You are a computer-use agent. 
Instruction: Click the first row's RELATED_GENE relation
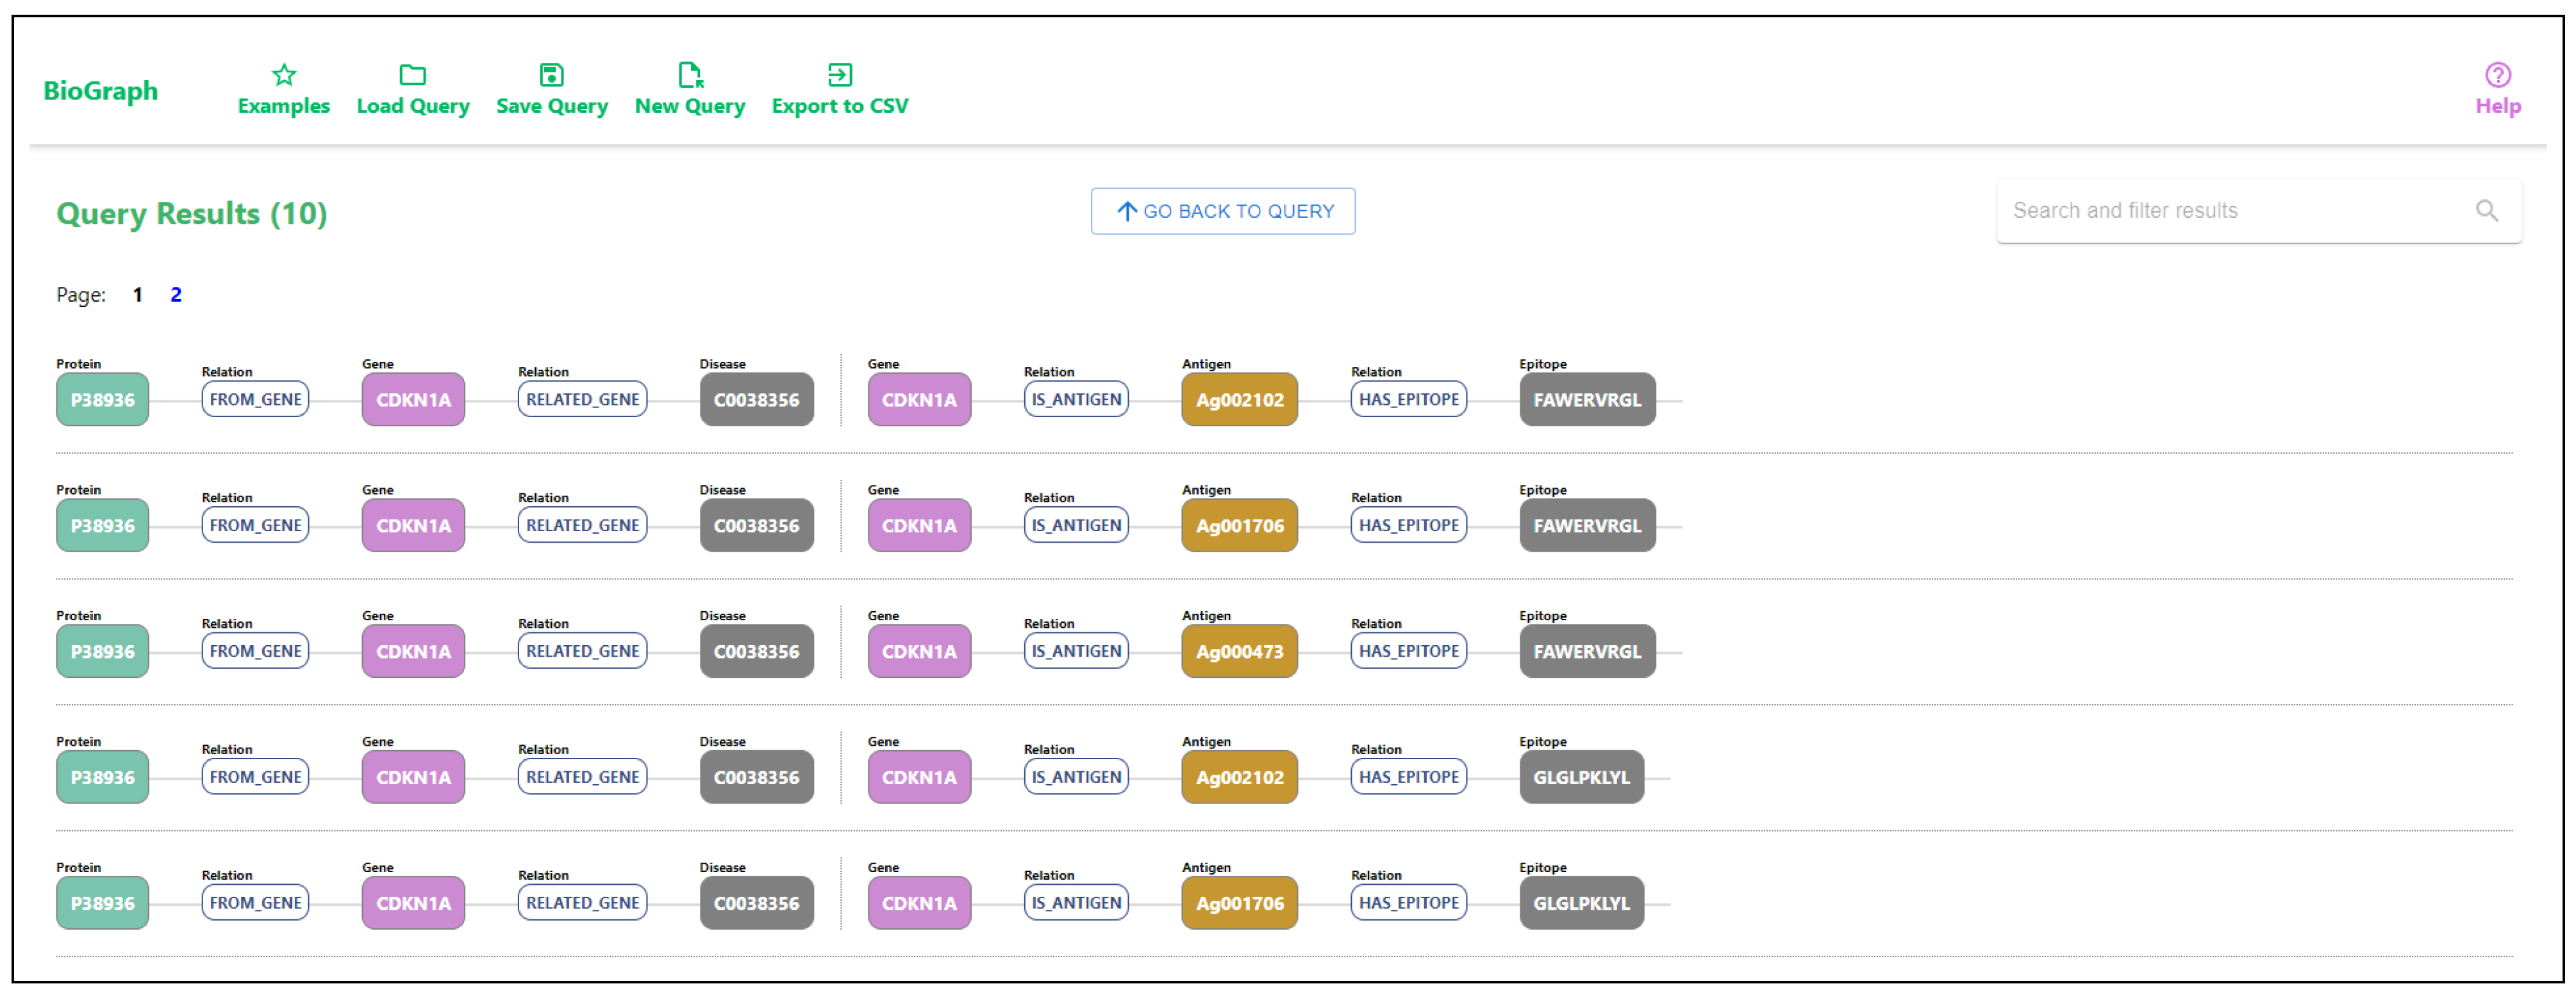[x=582, y=400]
